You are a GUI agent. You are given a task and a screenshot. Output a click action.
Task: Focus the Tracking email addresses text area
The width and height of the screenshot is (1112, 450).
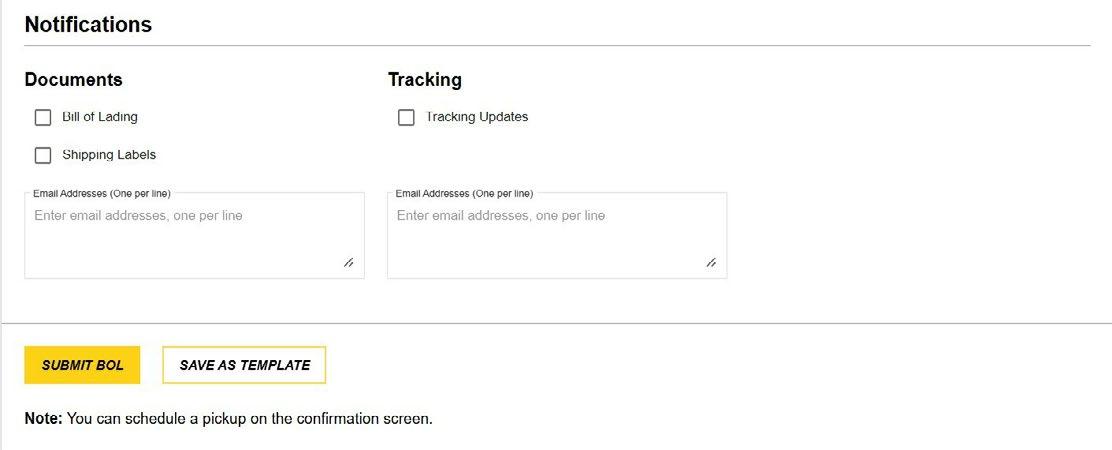point(557,235)
